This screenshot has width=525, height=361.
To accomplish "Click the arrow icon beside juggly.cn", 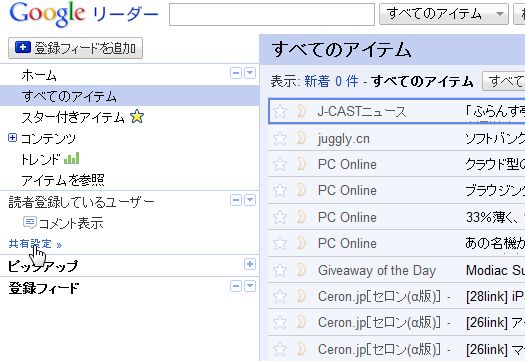I will pyautogui.click(x=302, y=138).
